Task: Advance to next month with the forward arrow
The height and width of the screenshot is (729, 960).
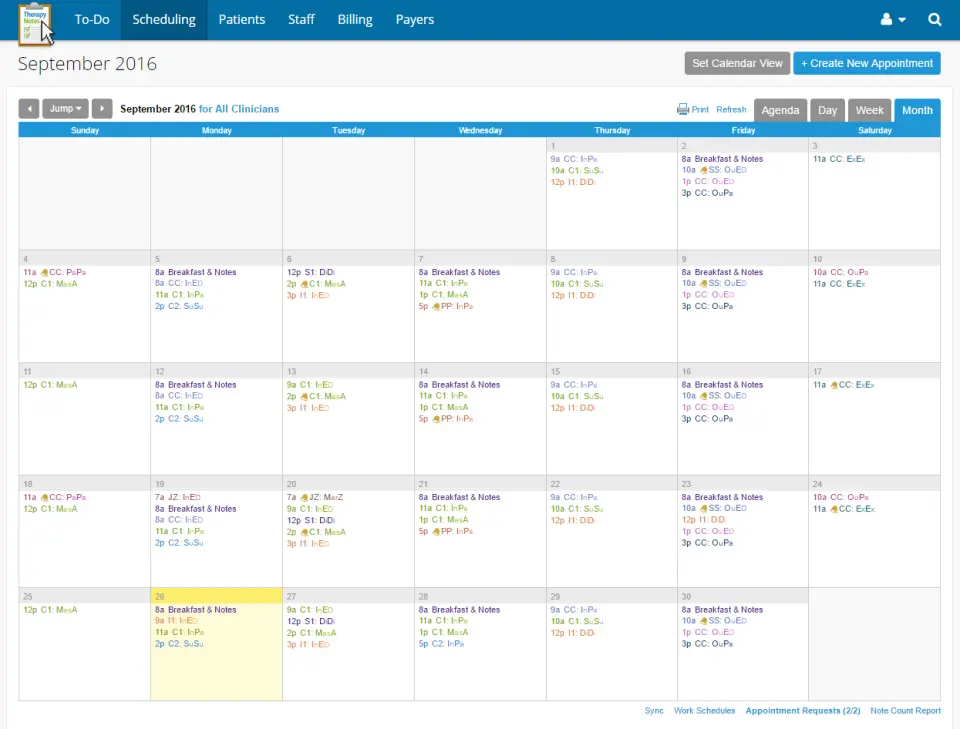Action: tap(101, 108)
